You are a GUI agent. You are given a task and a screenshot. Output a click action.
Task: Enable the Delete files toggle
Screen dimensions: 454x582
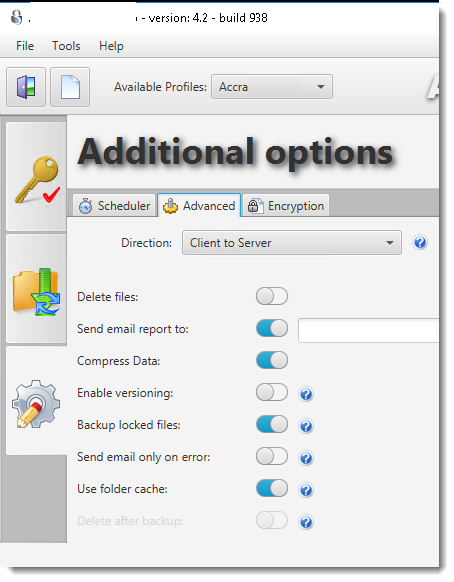pos(272,296)
